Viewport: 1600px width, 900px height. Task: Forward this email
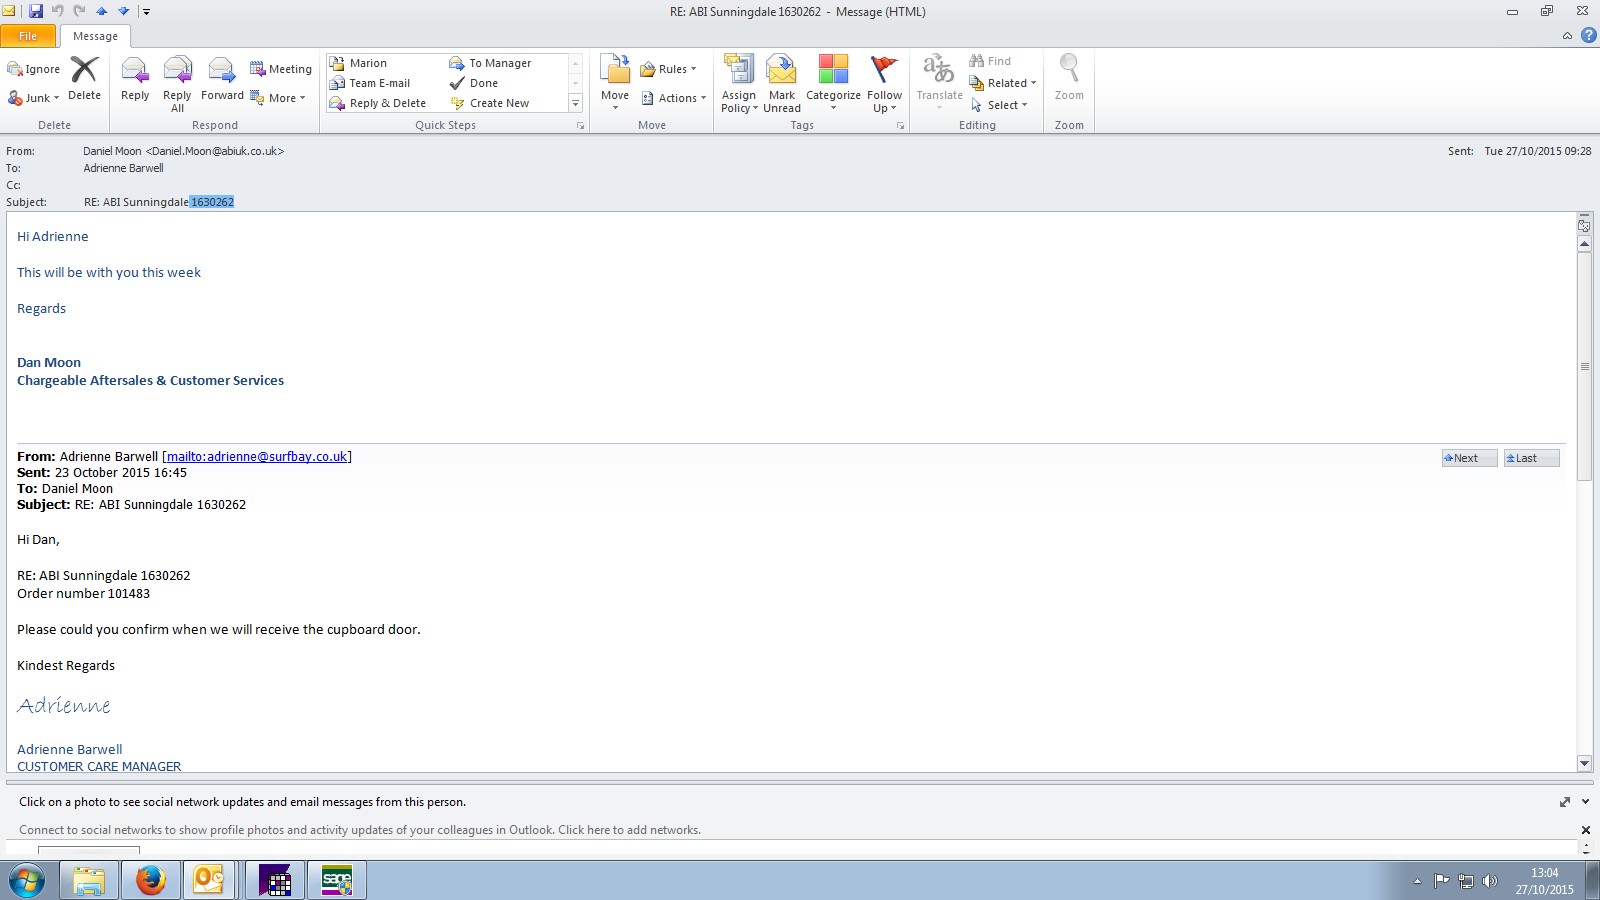point(222,80)
